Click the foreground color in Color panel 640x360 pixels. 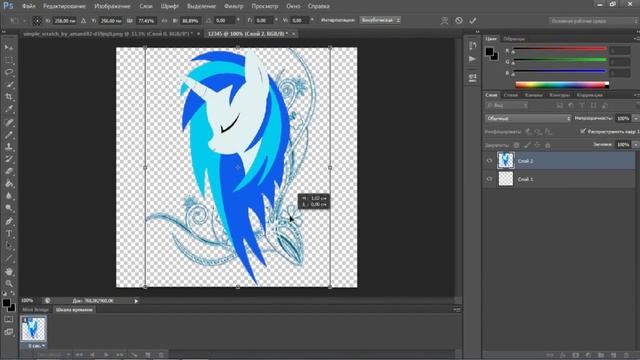coord(489,51)
